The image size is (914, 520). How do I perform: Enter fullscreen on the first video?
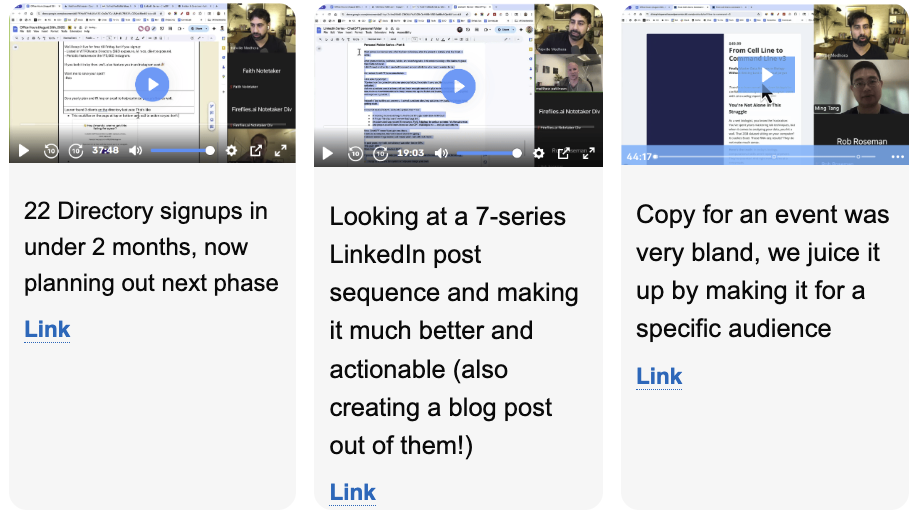coord(281,151)
